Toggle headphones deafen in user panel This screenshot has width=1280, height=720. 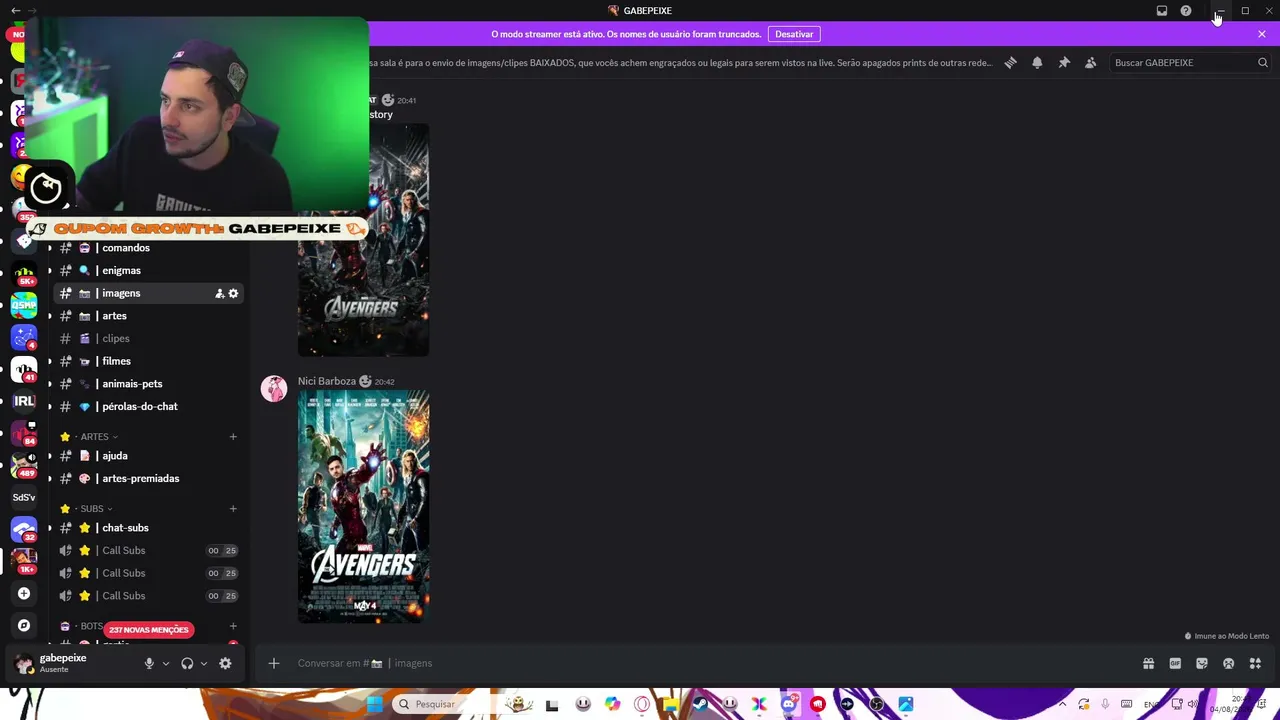187,663
